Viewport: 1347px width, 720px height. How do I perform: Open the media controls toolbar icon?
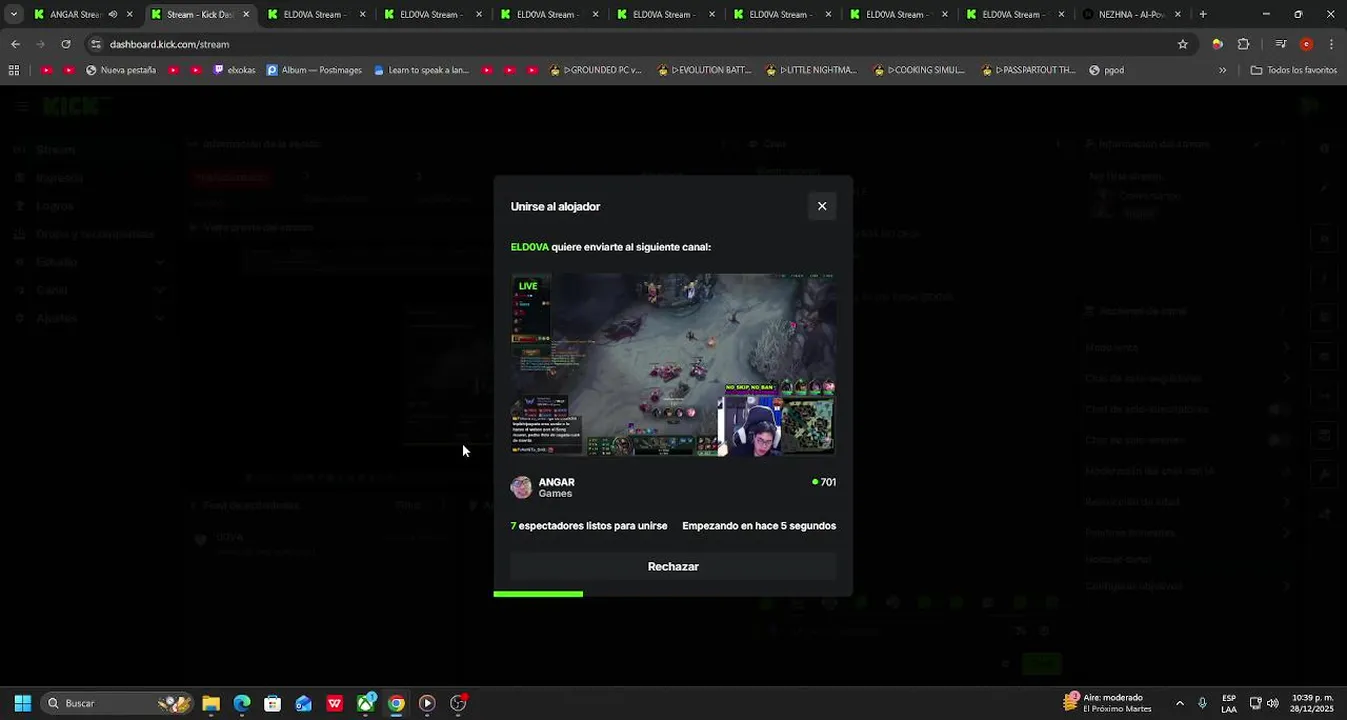1281,44
